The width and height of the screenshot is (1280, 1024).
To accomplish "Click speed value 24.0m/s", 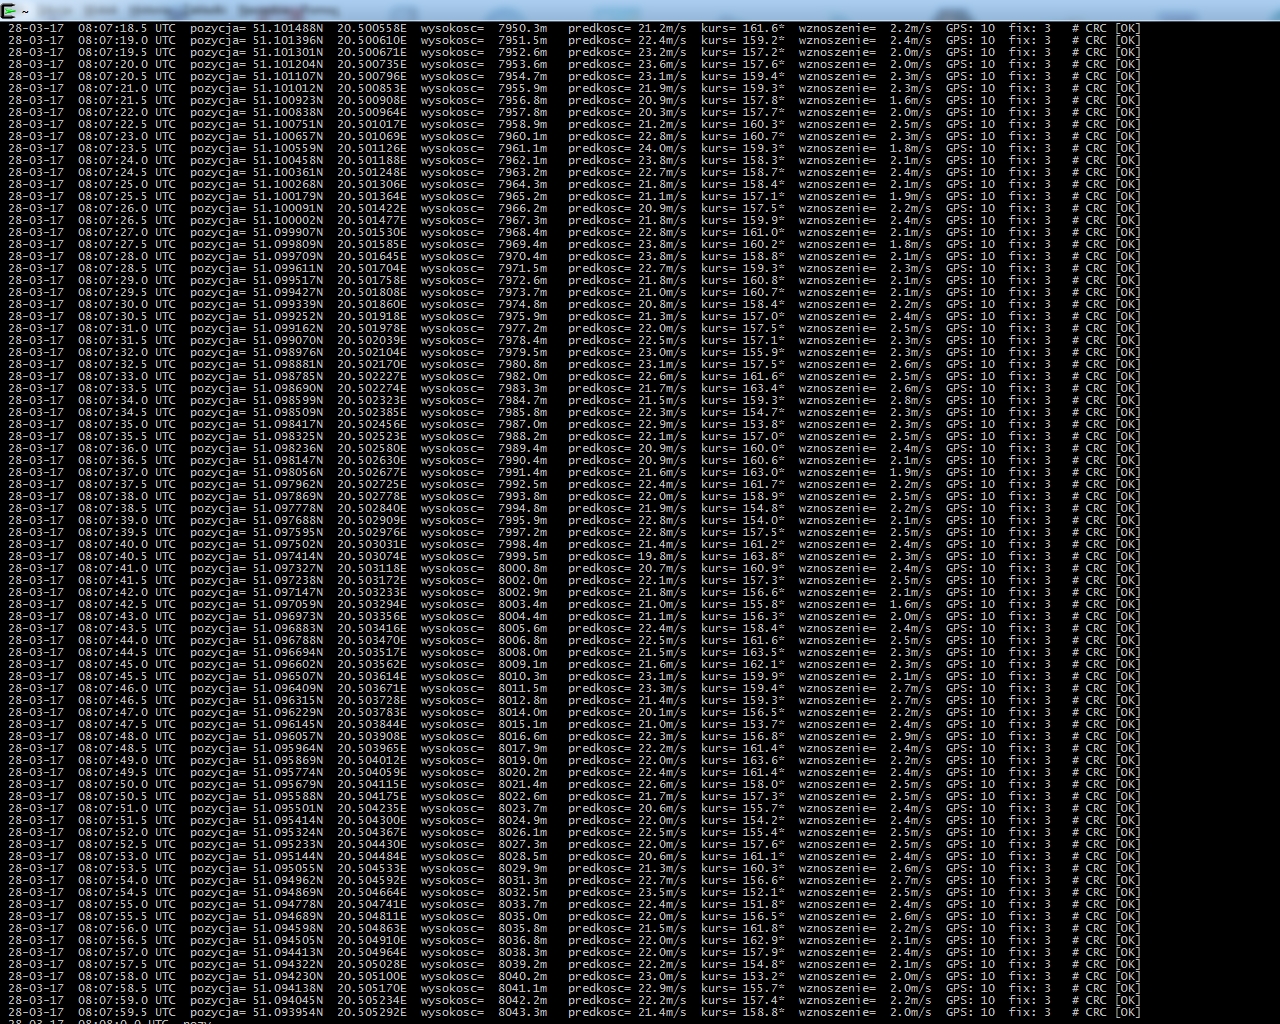I will pyautogui.click(x=662, y=148).
